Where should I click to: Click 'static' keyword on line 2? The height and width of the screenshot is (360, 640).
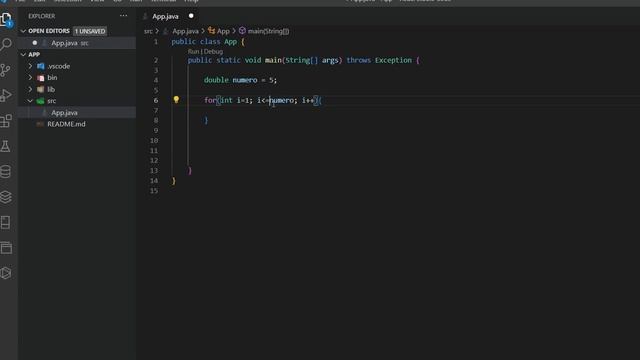point(228,60)
